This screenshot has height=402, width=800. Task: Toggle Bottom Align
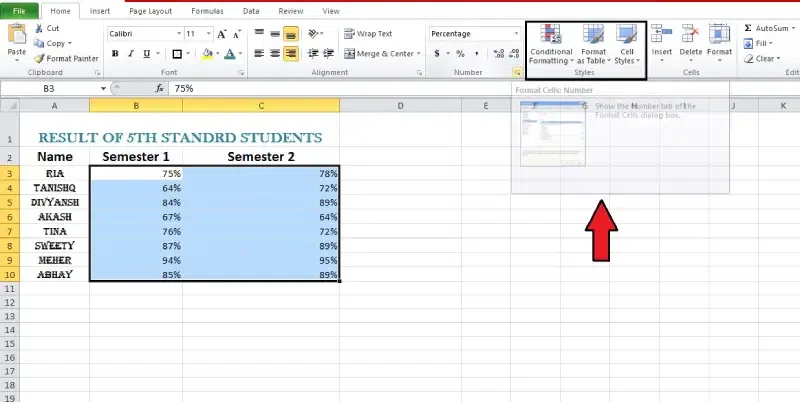click(291, 34)
